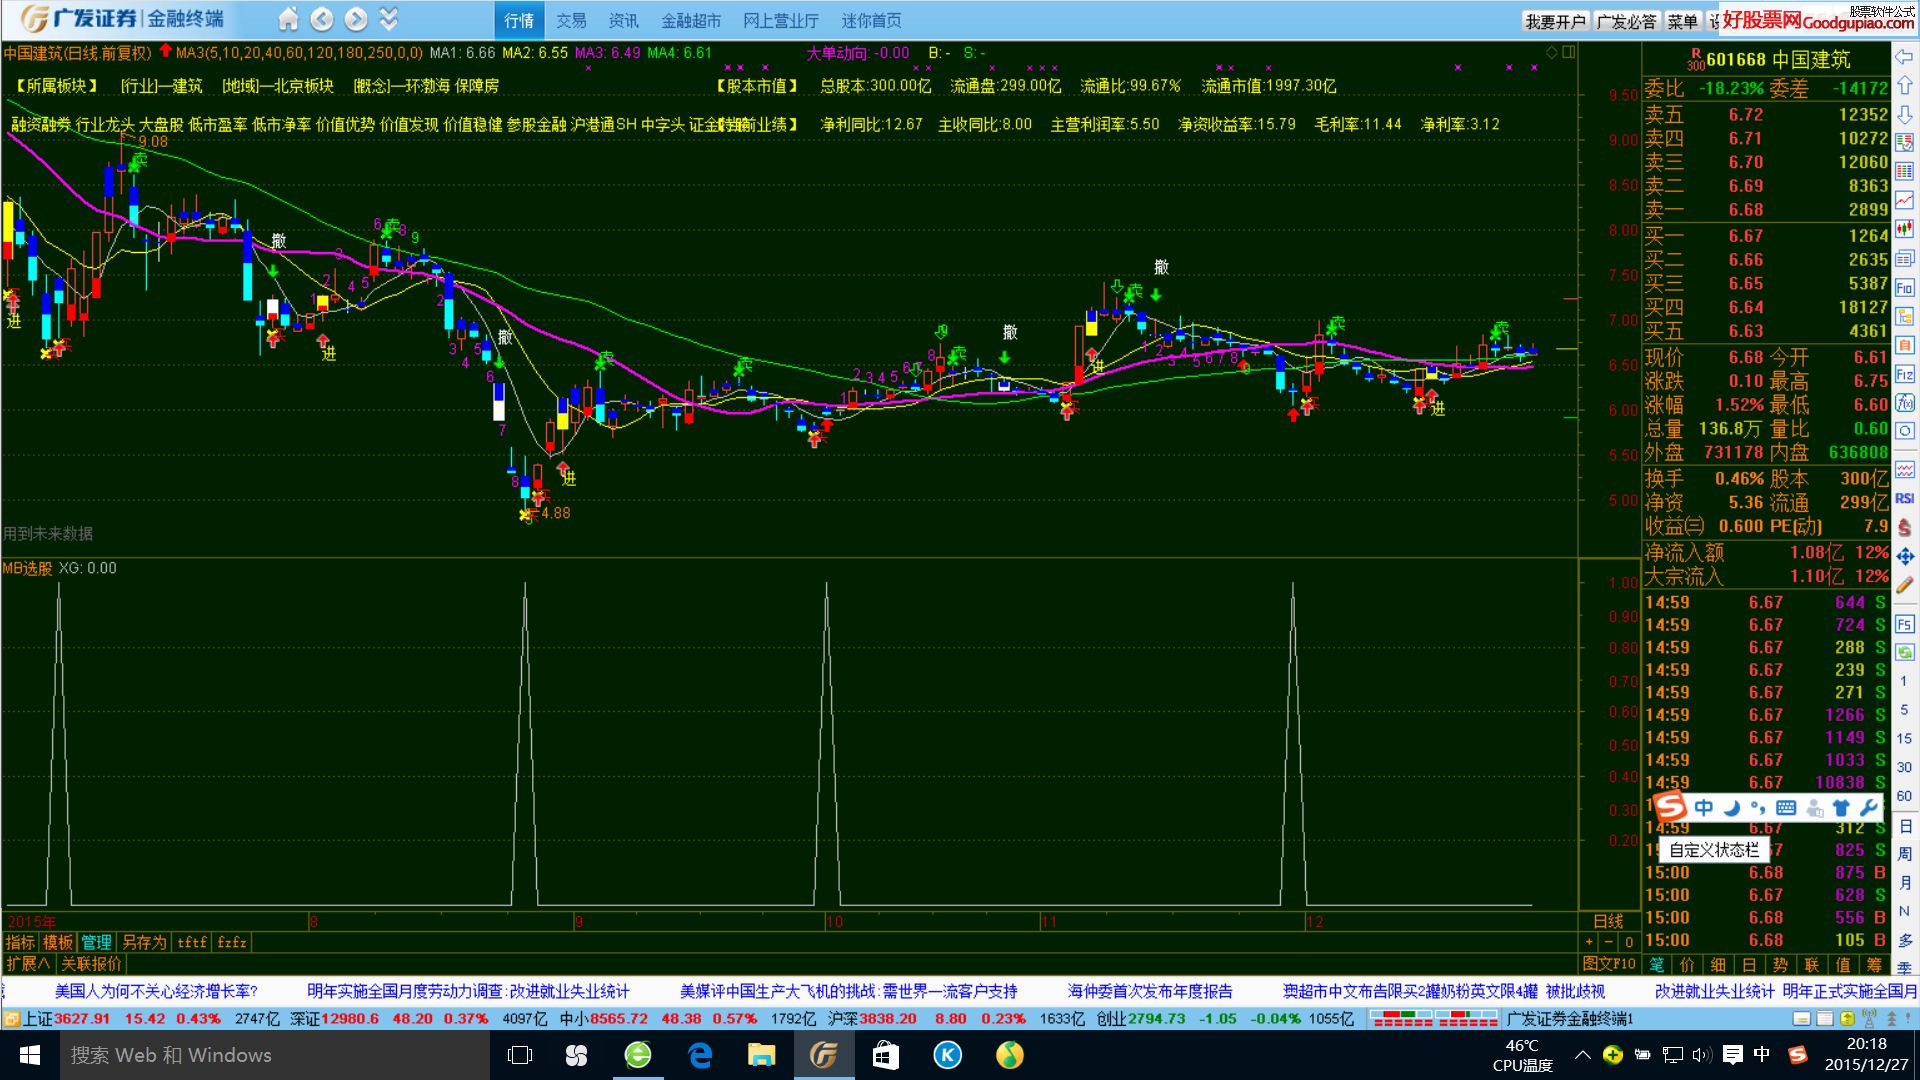Click the 指标 tab below the chart
1920x1080 pixels.
pyautogui.click(x=20, y=942)
